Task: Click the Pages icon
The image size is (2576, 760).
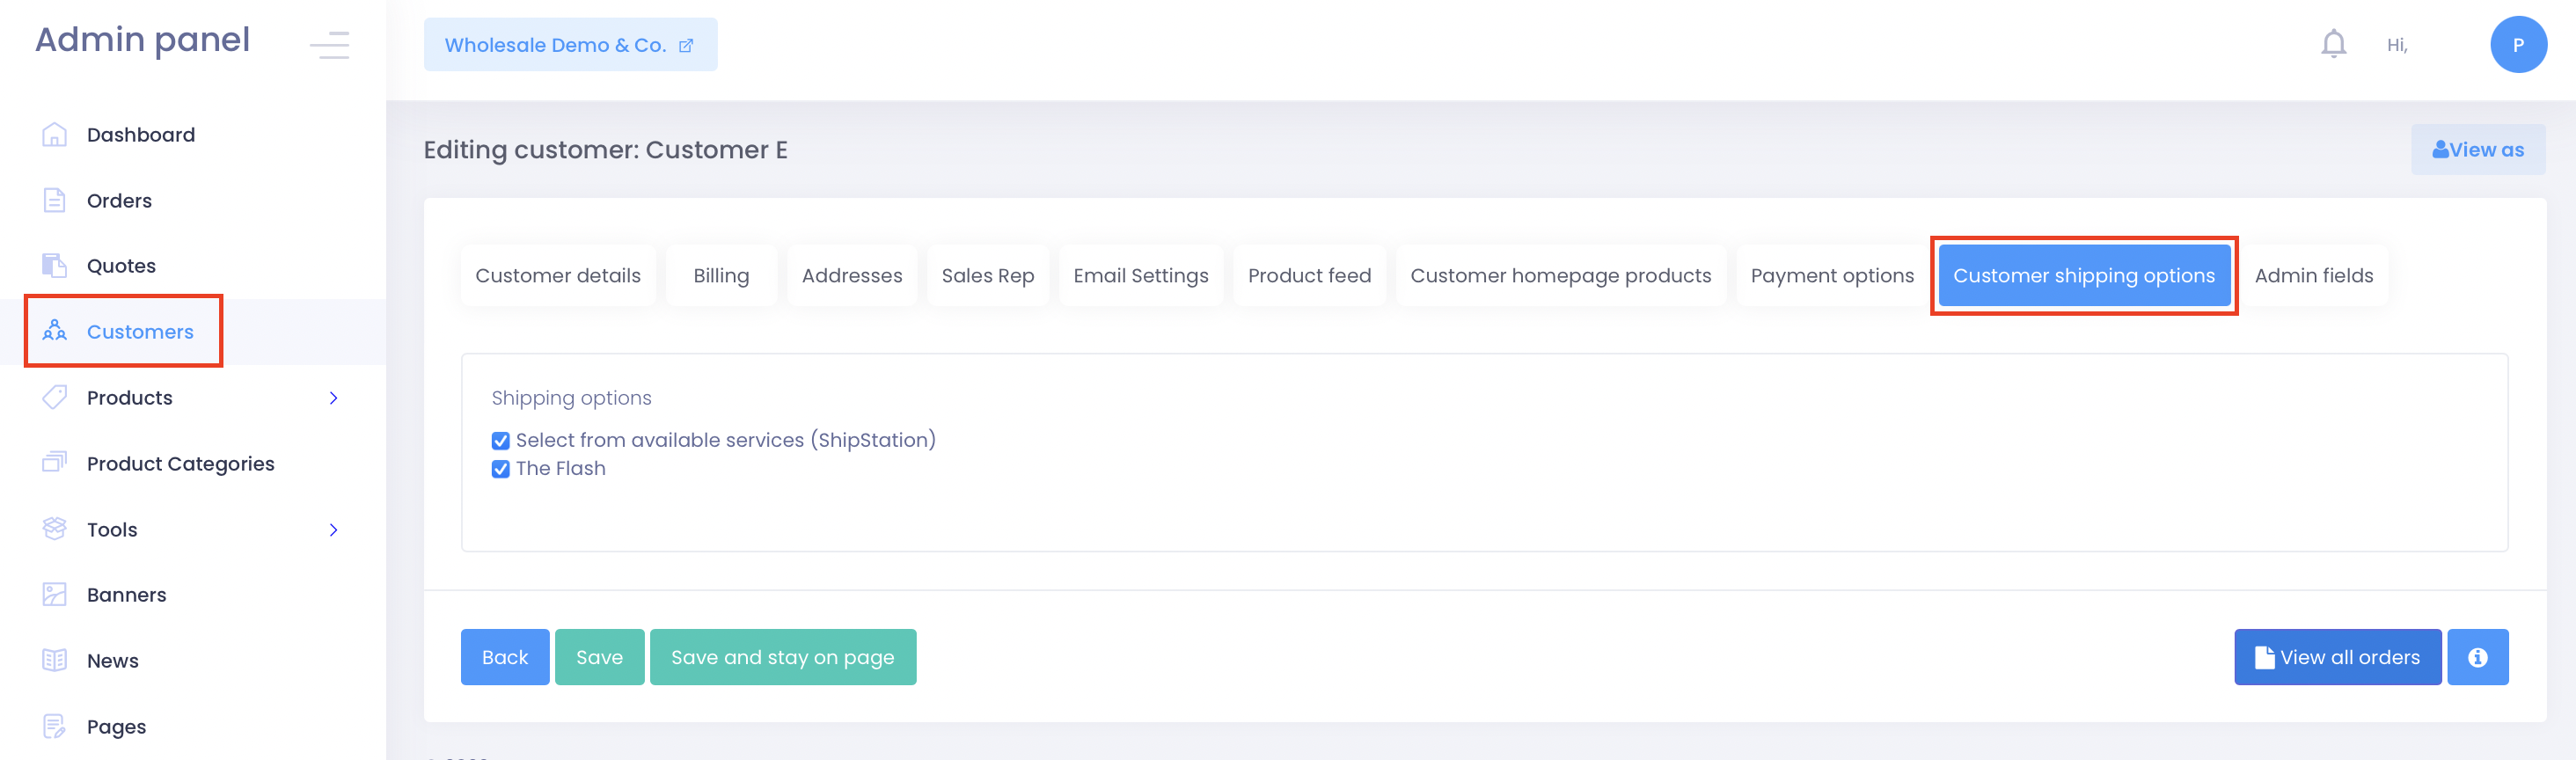Action: (x=54, y=726)
